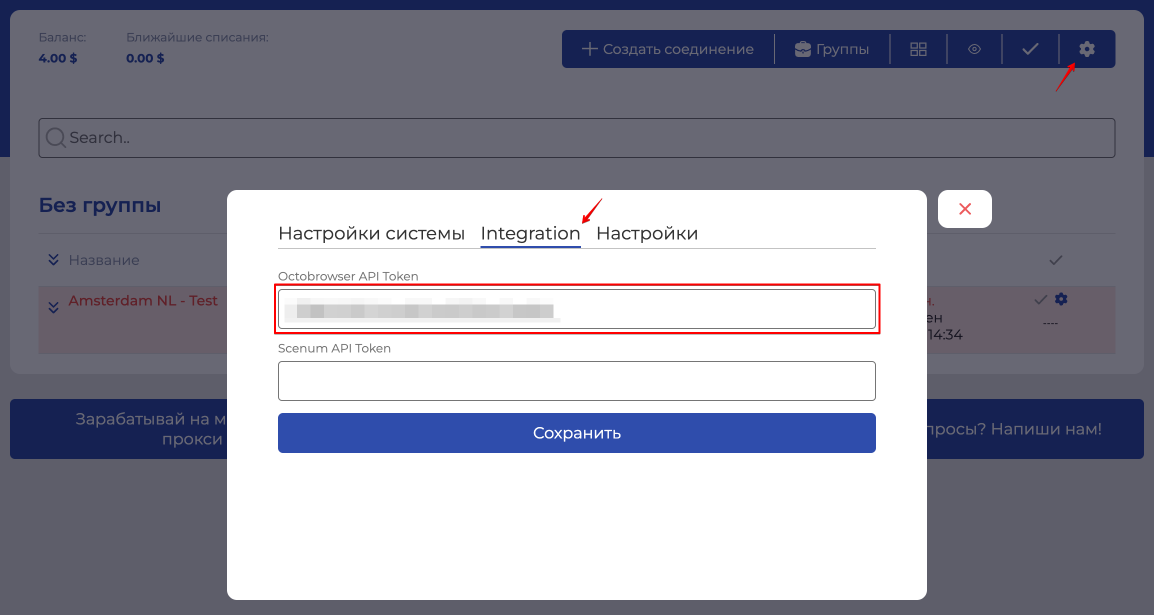Open gear settings for Amsterdam NL row
The width and height of the screenshot is (1154, 615).
pos(1061,299)
